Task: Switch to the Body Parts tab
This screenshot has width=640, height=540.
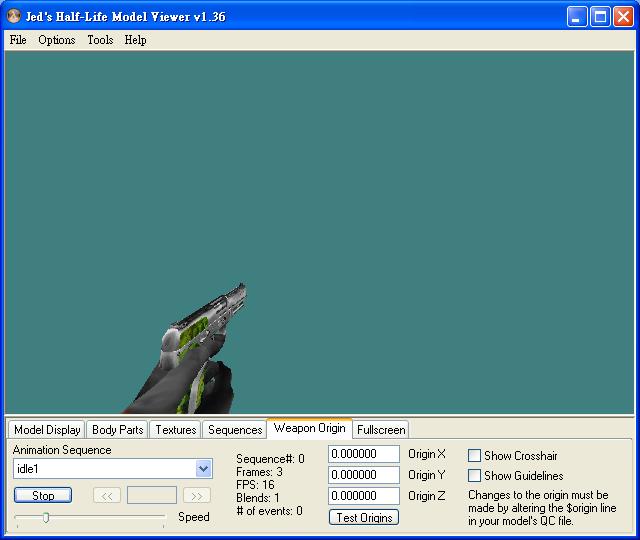Action: coord(118,430)
